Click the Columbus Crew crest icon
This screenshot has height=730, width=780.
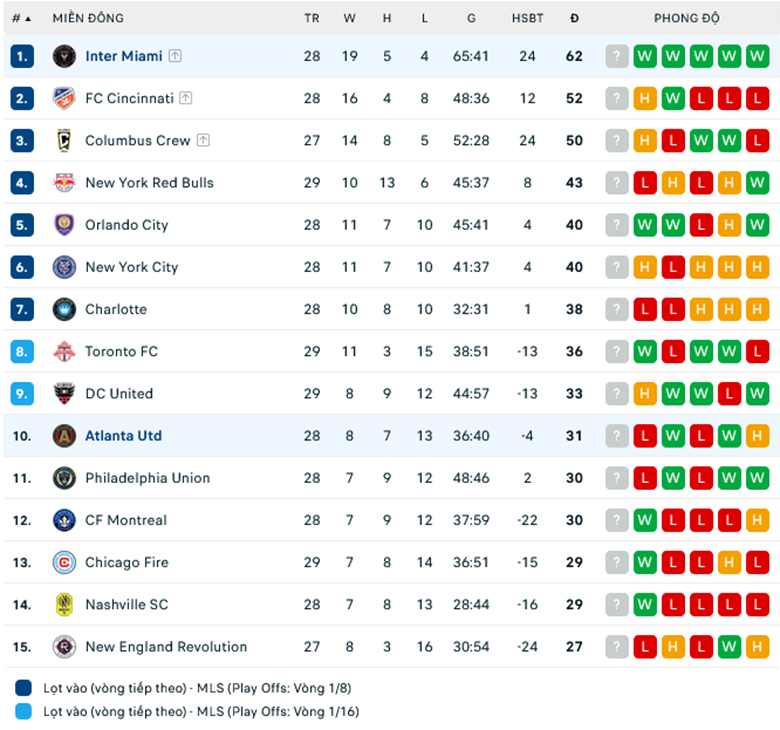[x=64, y=141]
